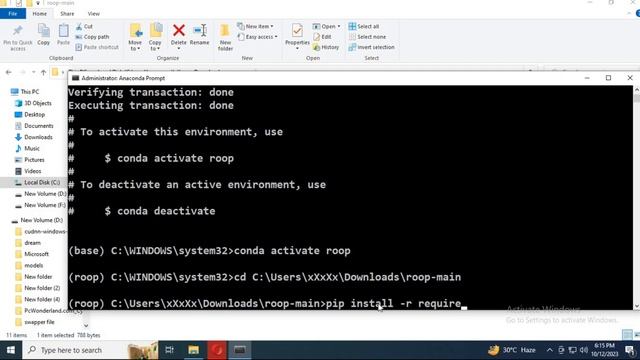Viewport: 640px width, 360px height.
Task: Click the taskbar clock at 6:15 PM
Action: click(x=604, y=350)
